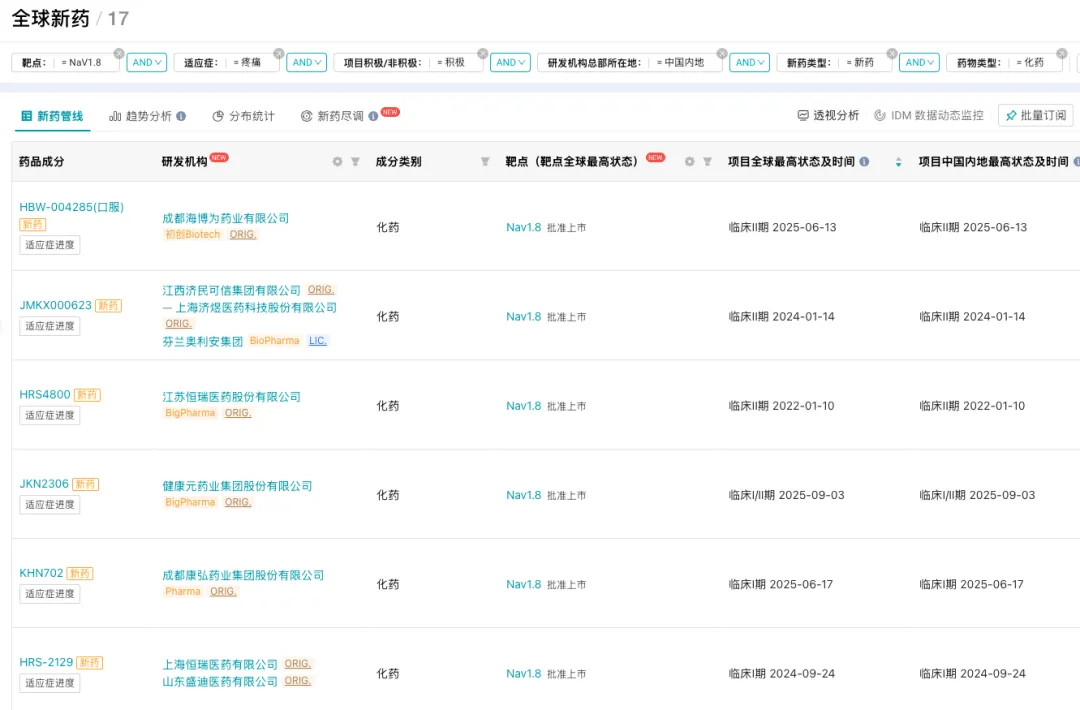Open the 新药尽调 tab
1080x710 pixels.
(340, 116)
